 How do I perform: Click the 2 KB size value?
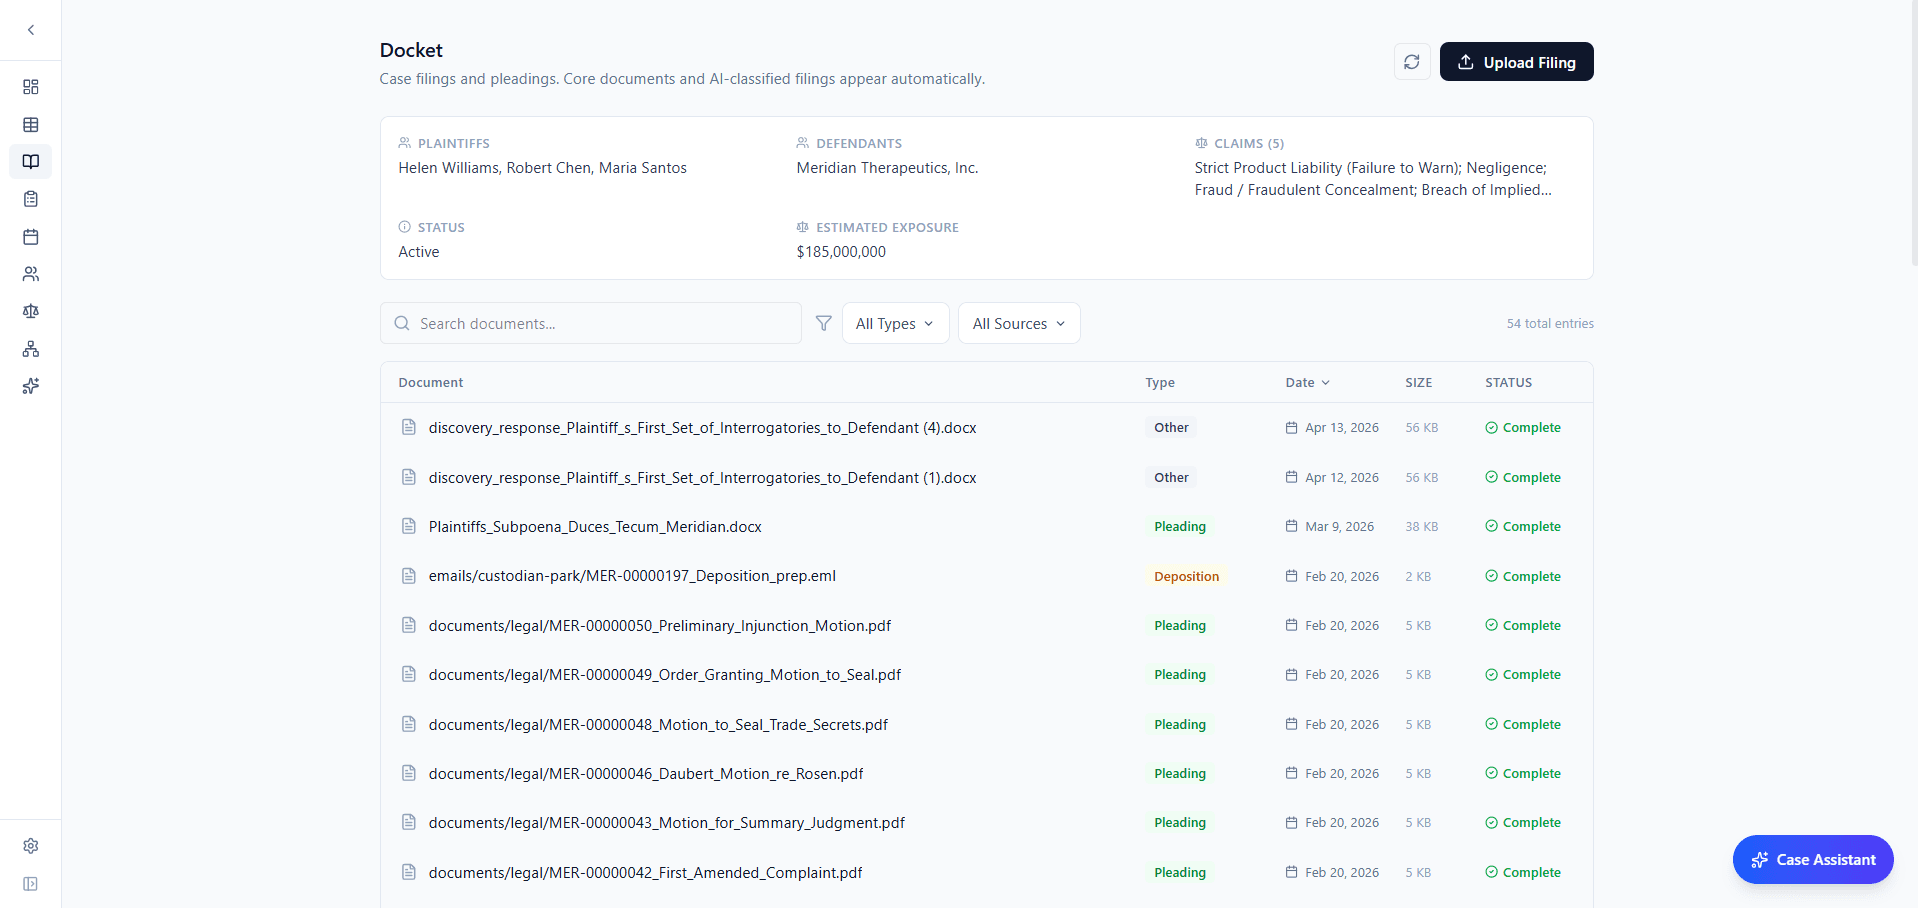click(1418, 577)
